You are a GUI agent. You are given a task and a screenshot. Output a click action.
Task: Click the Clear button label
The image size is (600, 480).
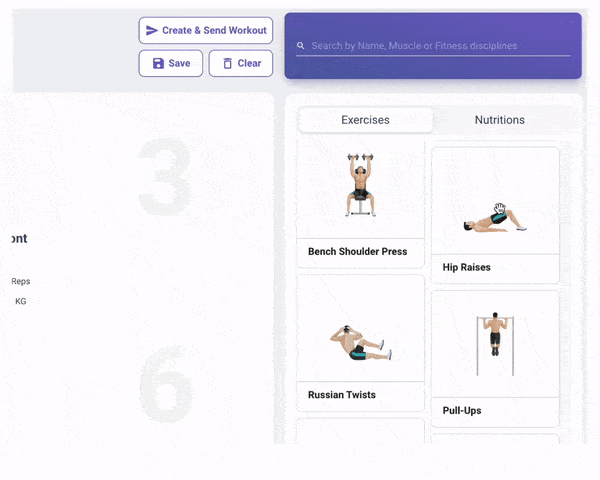click(249, 64)
